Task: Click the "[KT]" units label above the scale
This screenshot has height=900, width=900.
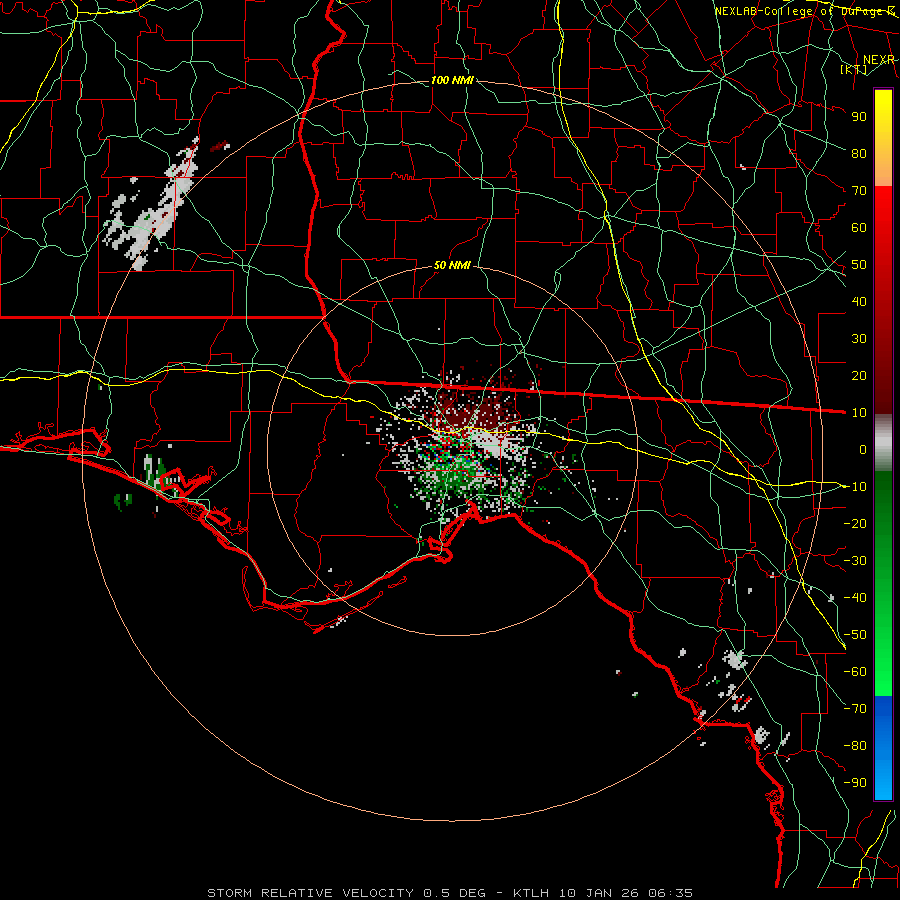Action: click(854, 69)
